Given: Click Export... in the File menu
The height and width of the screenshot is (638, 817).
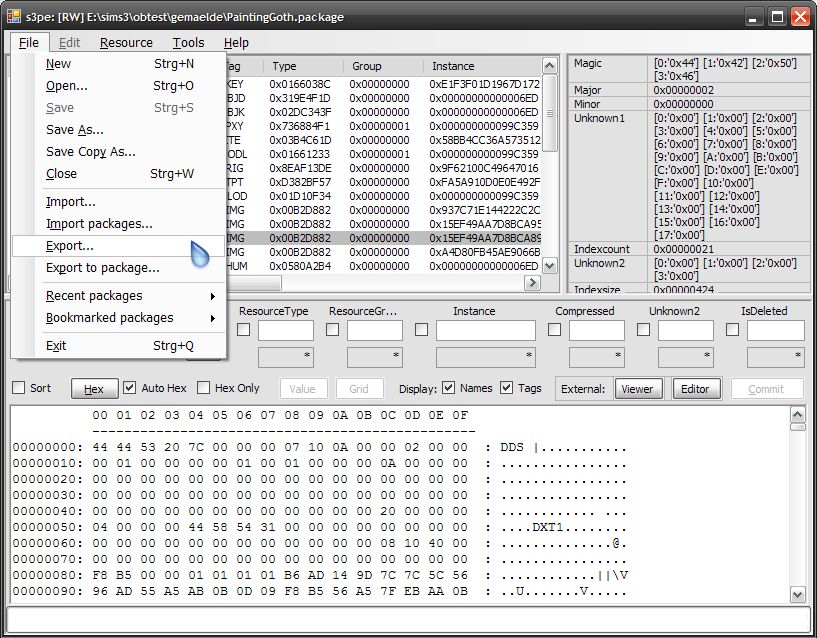Looking at the screenshot, I should click(x=70, y=246).
